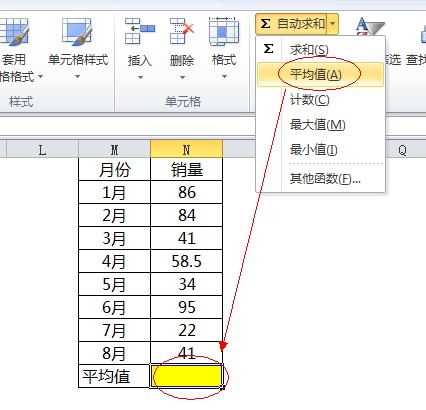Click the Format as Table (套用表格格式) icon
Viewport: 426px width, 410px height.
(13, 32)
